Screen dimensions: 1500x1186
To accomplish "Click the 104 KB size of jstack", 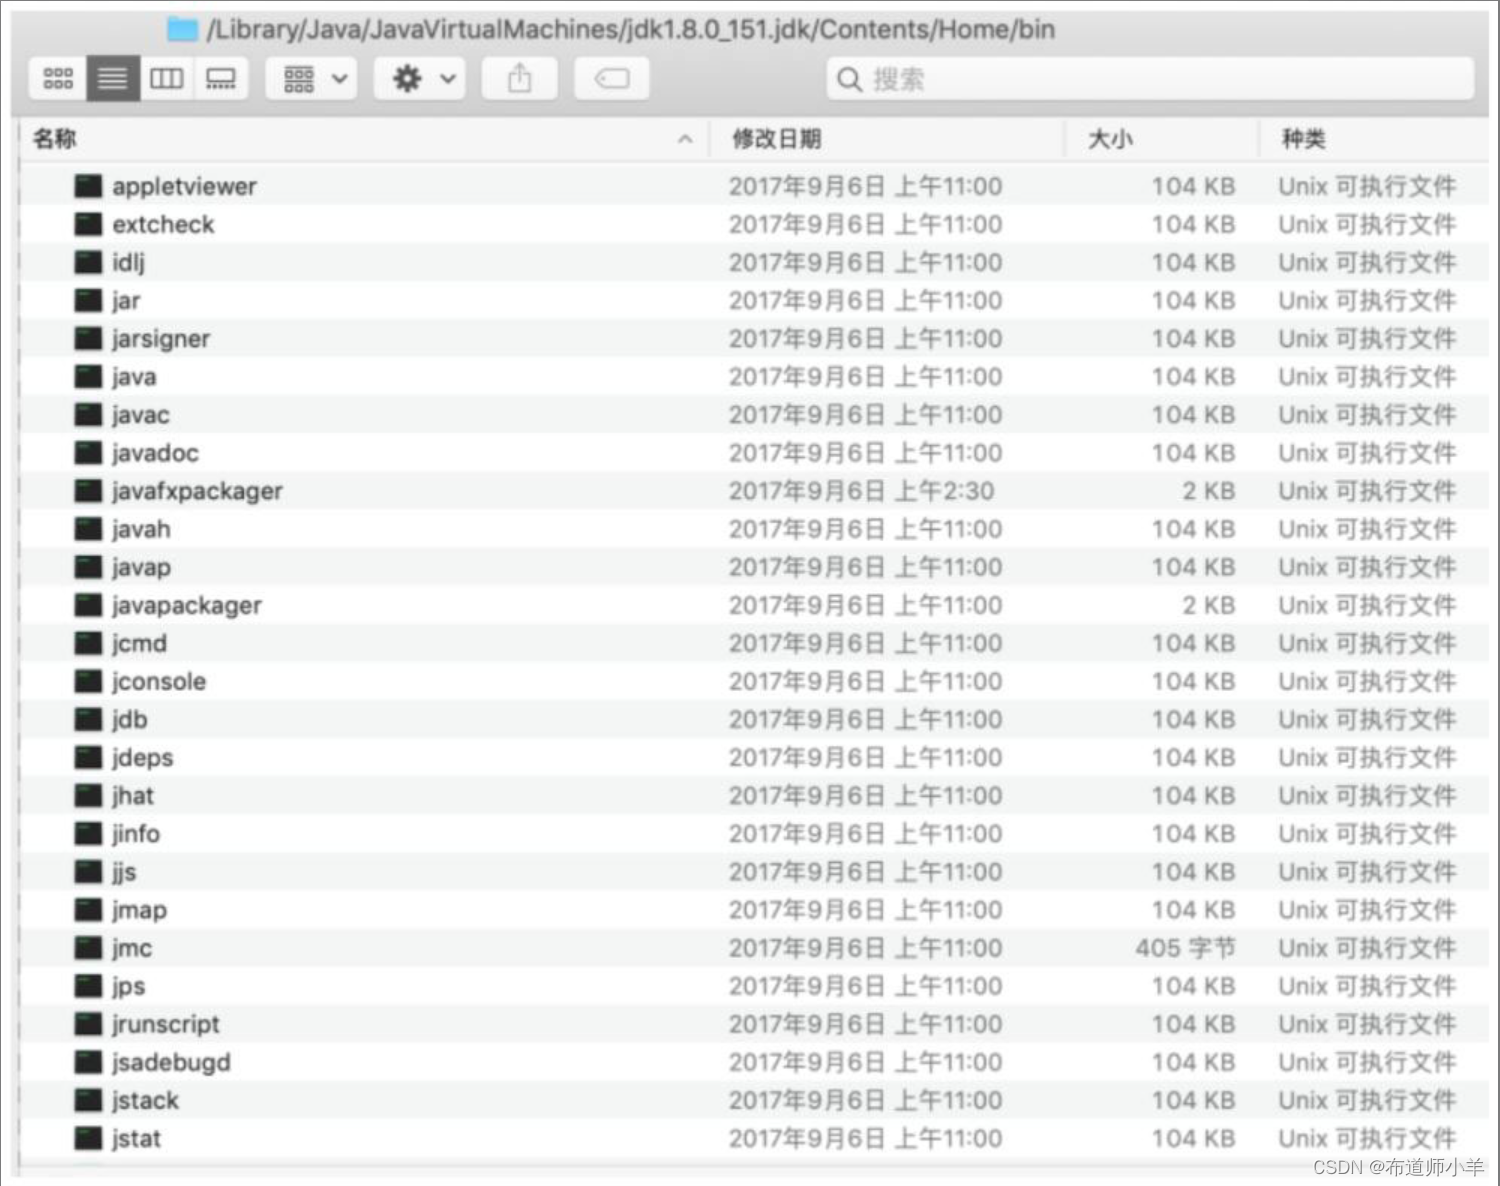I will [x=1194, y=1100].
